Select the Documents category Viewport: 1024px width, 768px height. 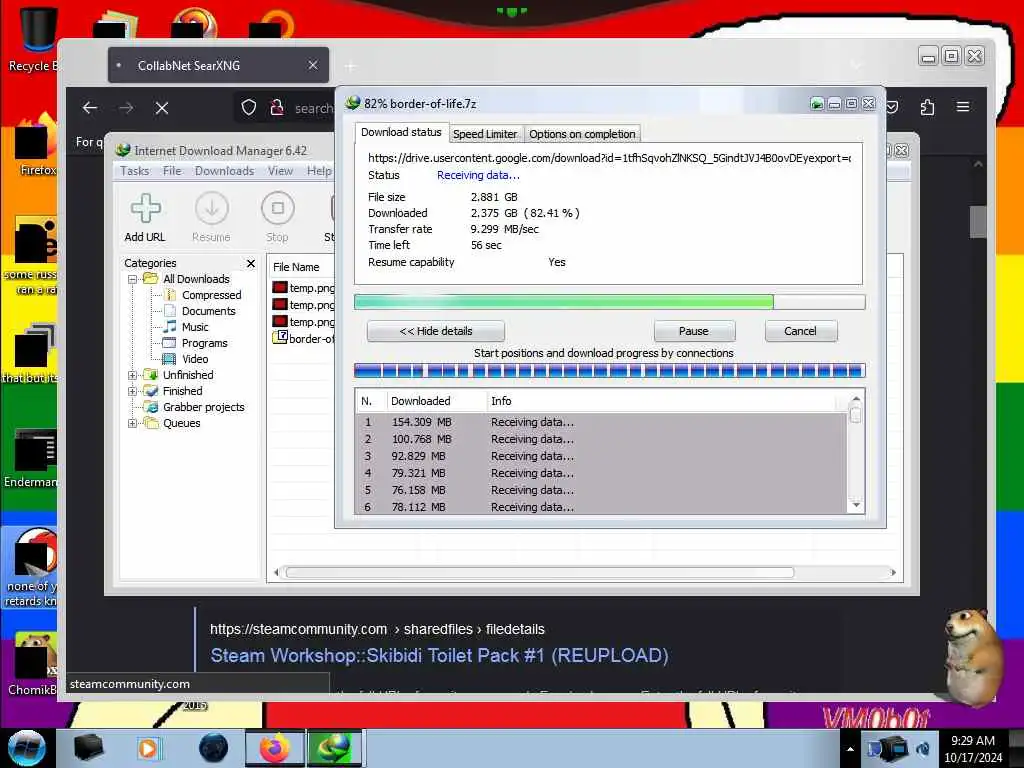[208, 311]
